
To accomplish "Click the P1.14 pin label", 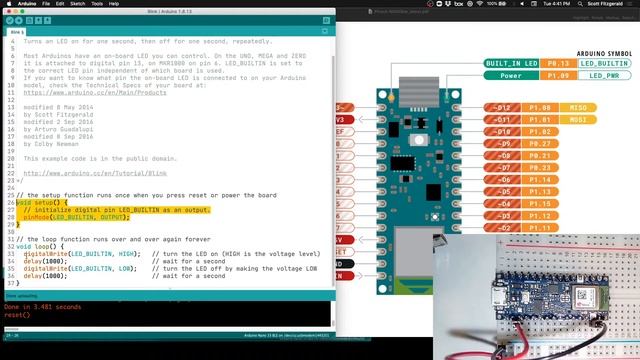I will click(540, 180).
